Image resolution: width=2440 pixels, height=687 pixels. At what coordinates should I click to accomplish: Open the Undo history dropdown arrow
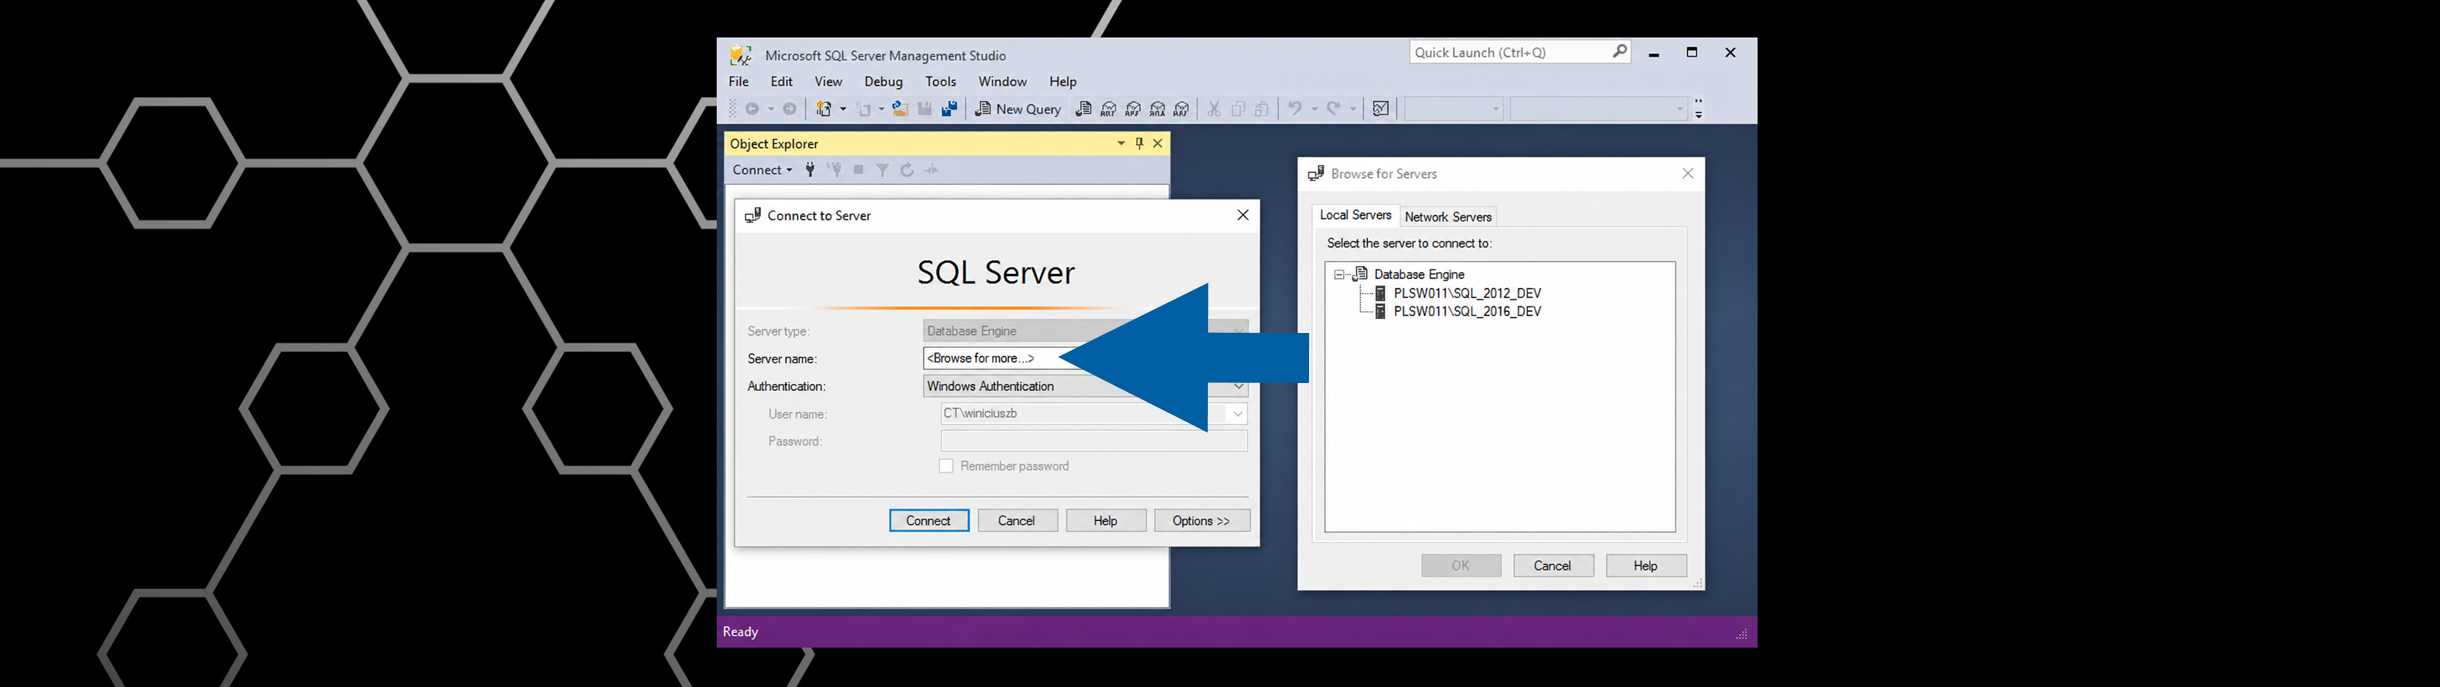pos(1314,109)
